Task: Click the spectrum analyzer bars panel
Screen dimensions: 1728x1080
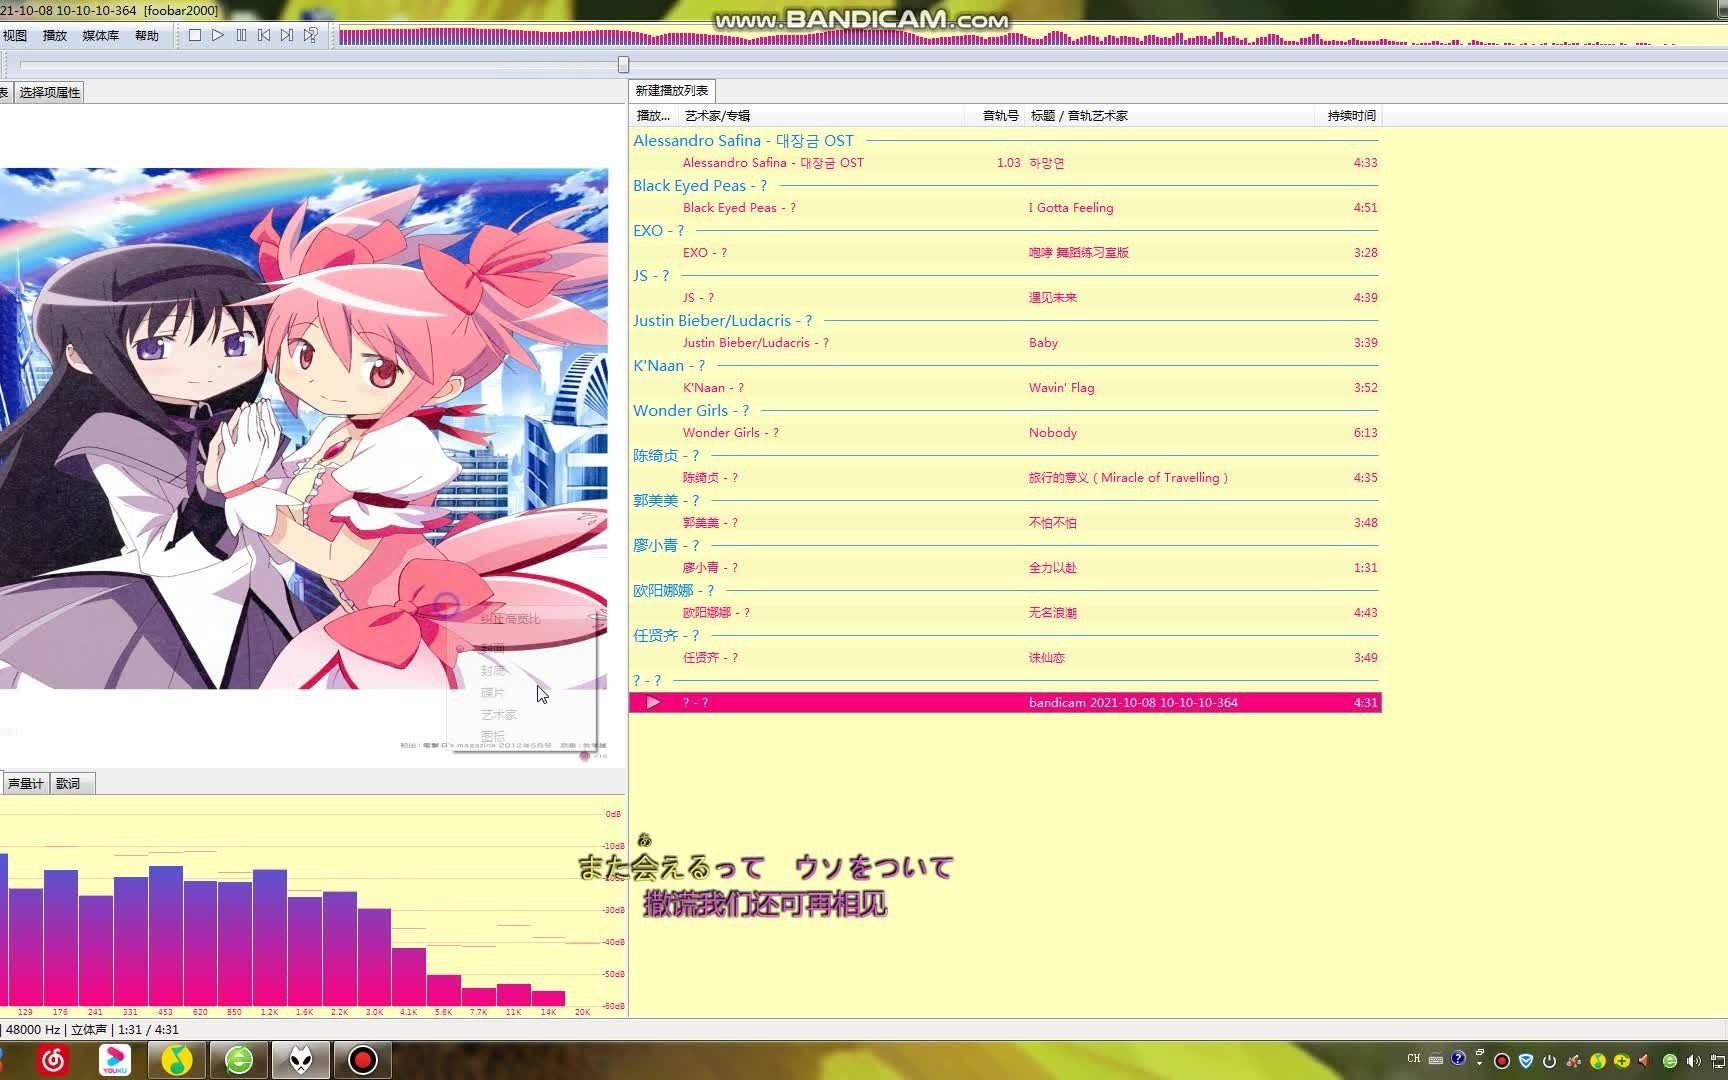Action: tap(313, 908)
